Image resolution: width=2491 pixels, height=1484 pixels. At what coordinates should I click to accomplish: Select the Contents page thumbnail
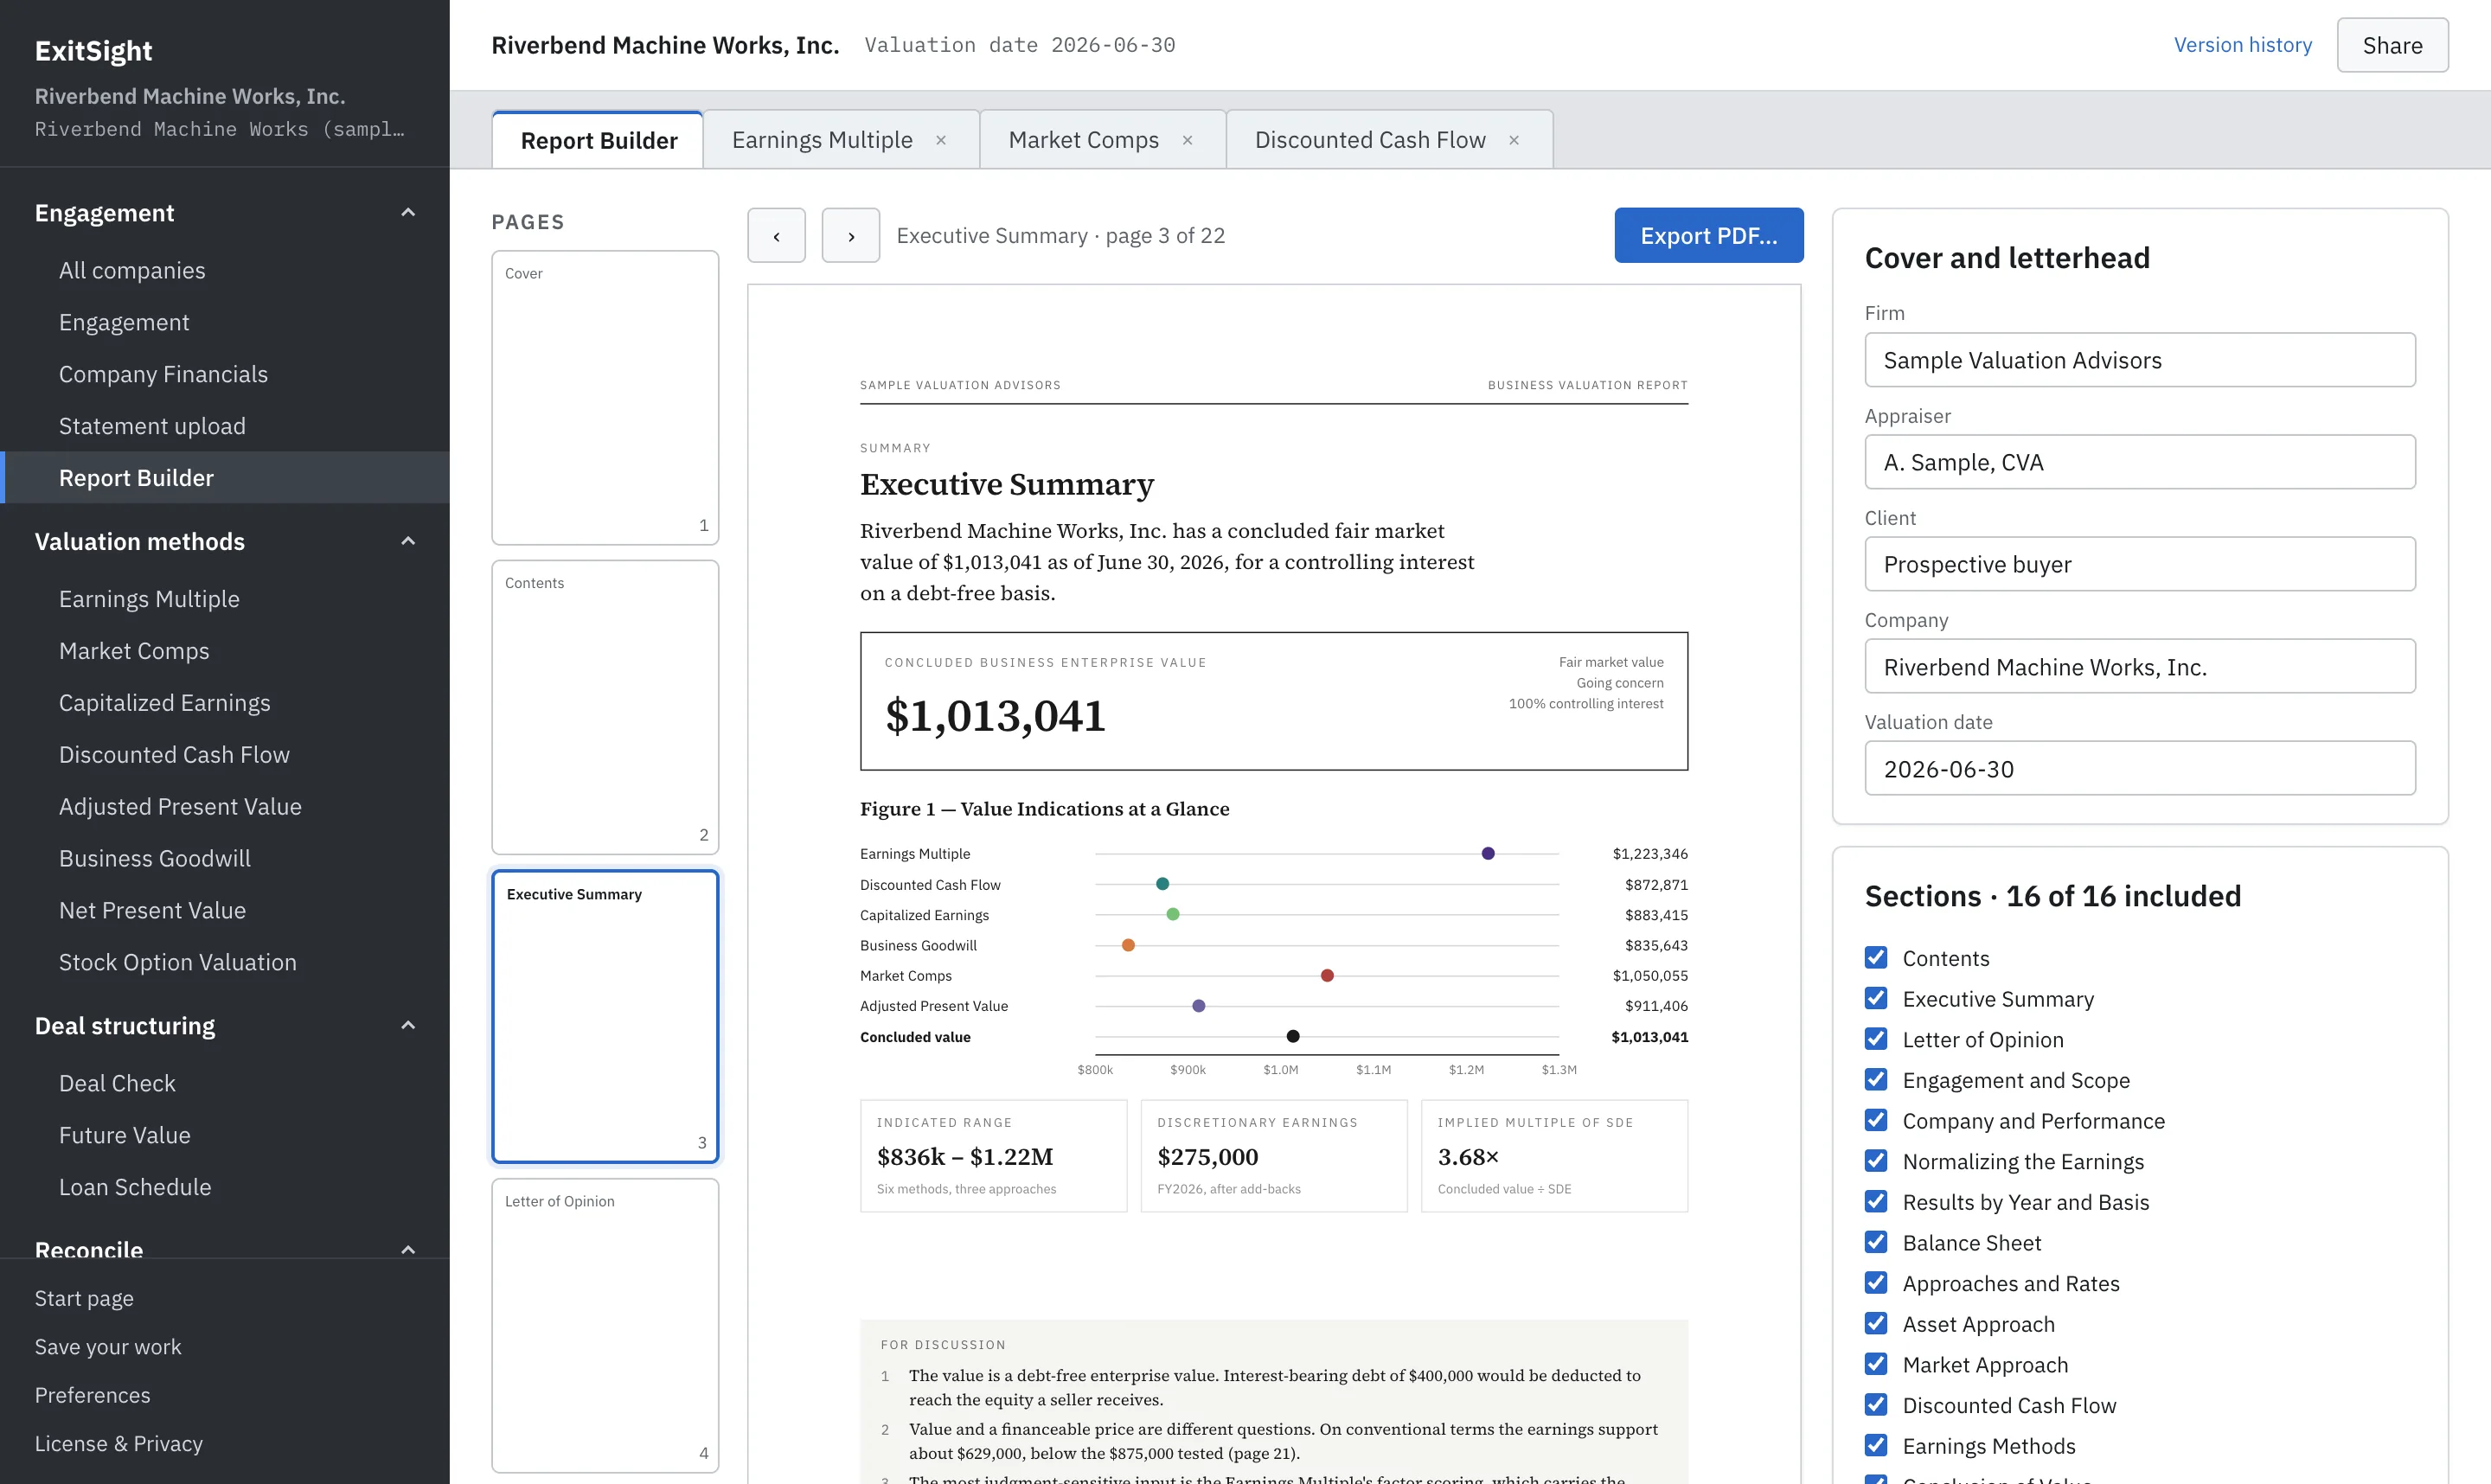point(605,707)
